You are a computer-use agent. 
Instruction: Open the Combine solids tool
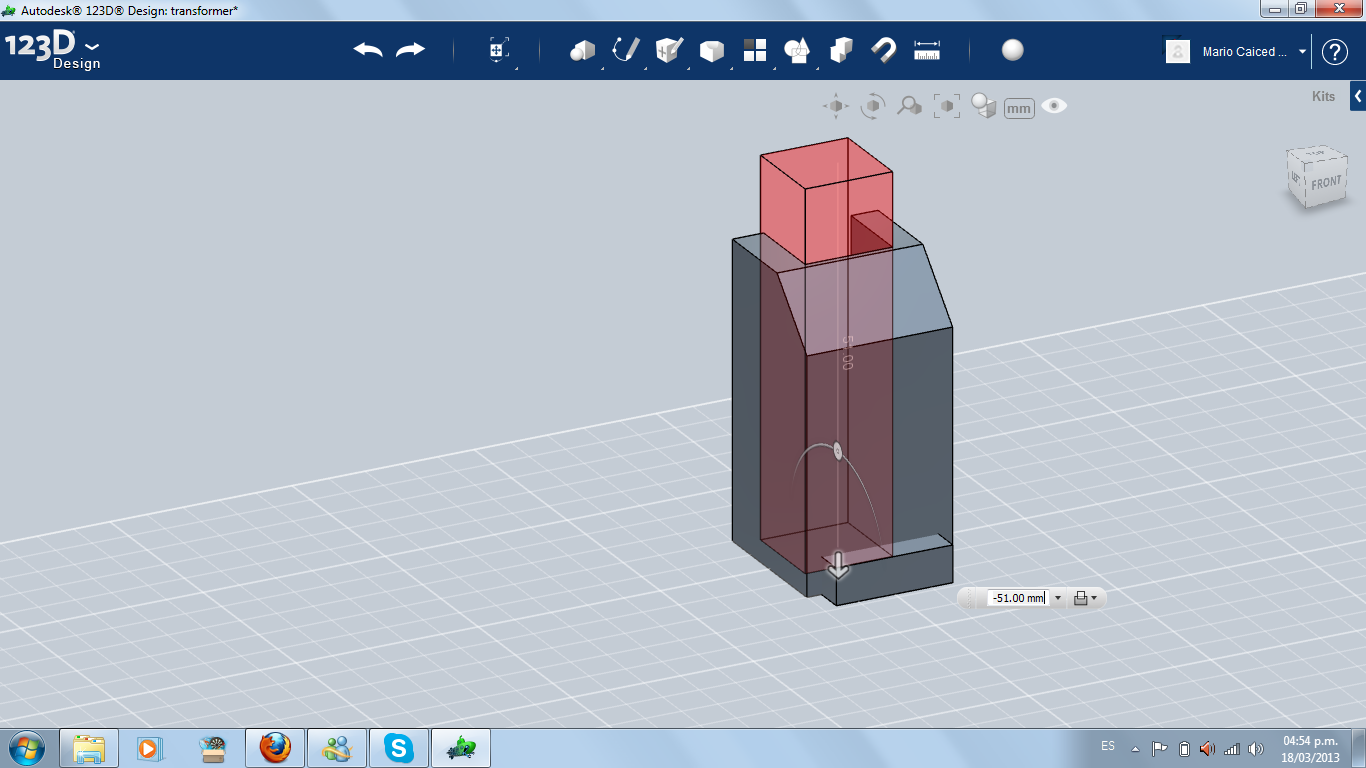pyautogui.click(x=841, y=50)
